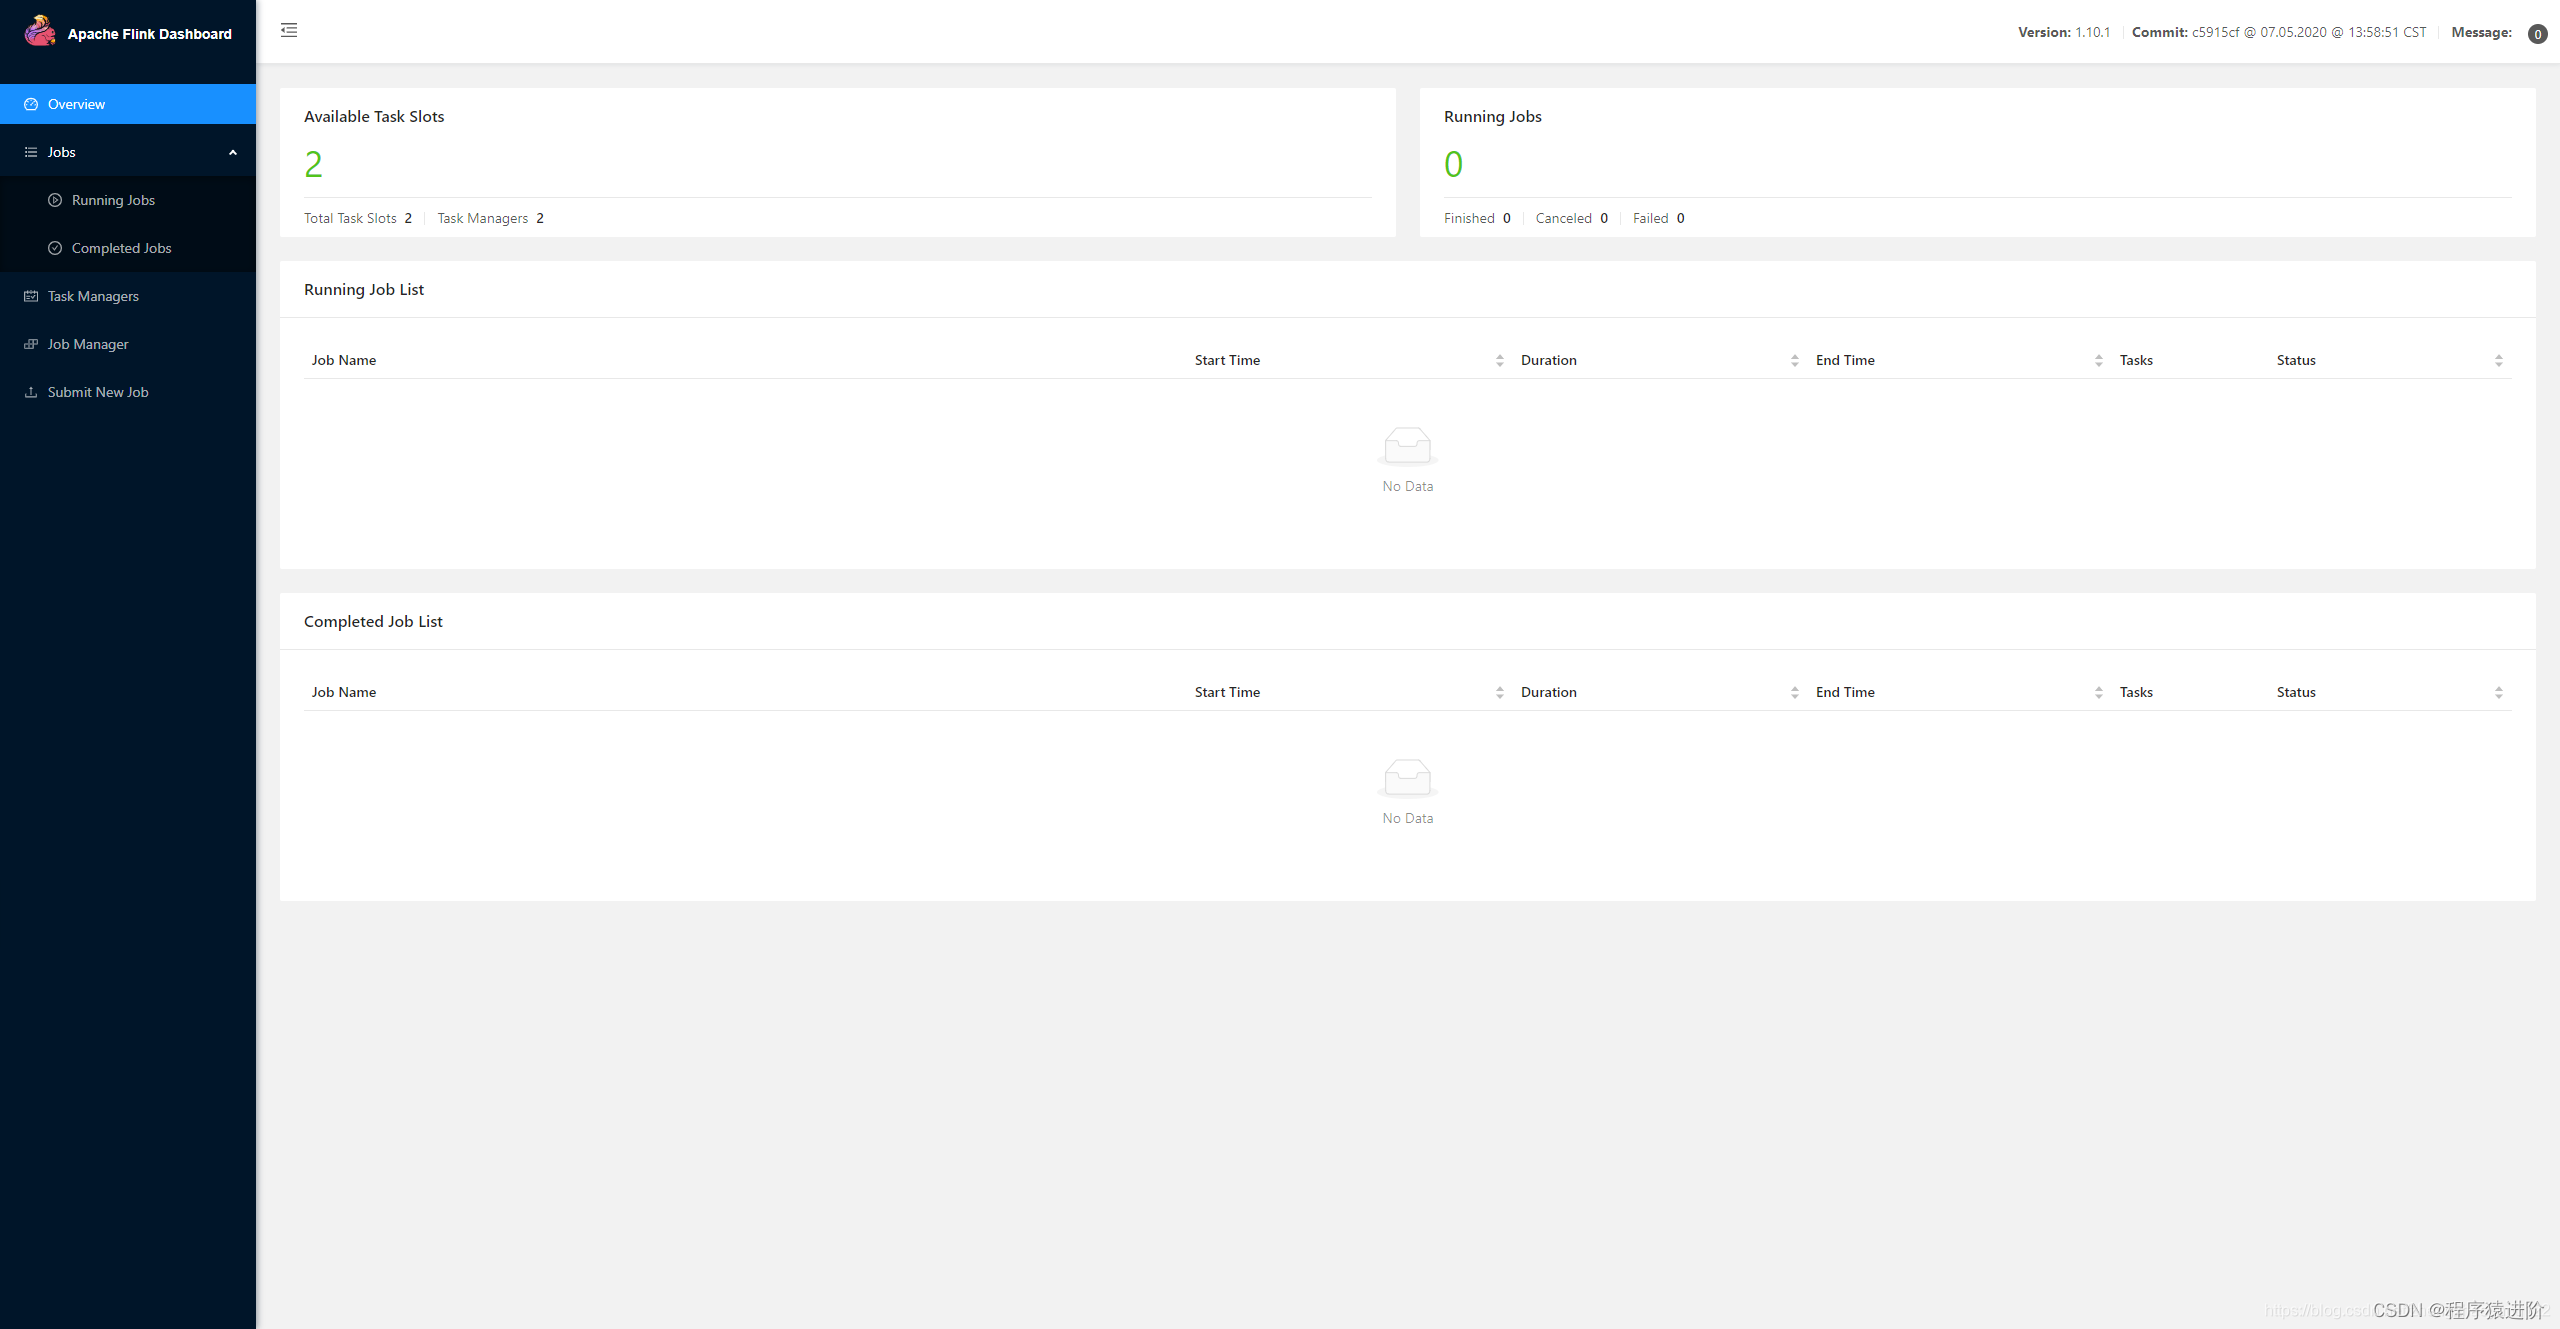Click the Overview navigation icon
This screenshot has height=1329, width=2560.
pos(32,103)
